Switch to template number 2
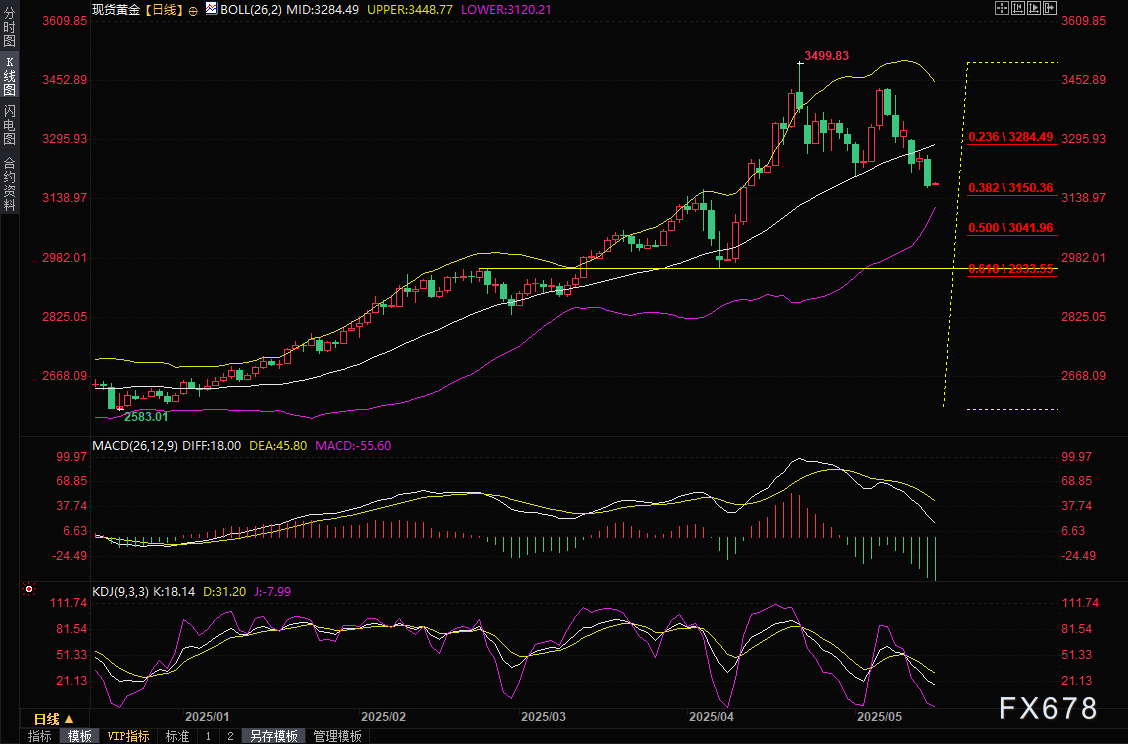This screenshot has height=744, width=1128. [230, 736]
